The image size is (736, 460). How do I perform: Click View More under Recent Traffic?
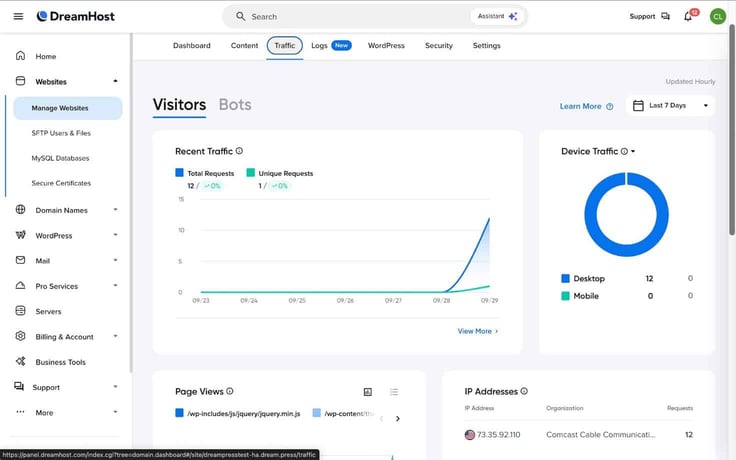coord(477,331)
